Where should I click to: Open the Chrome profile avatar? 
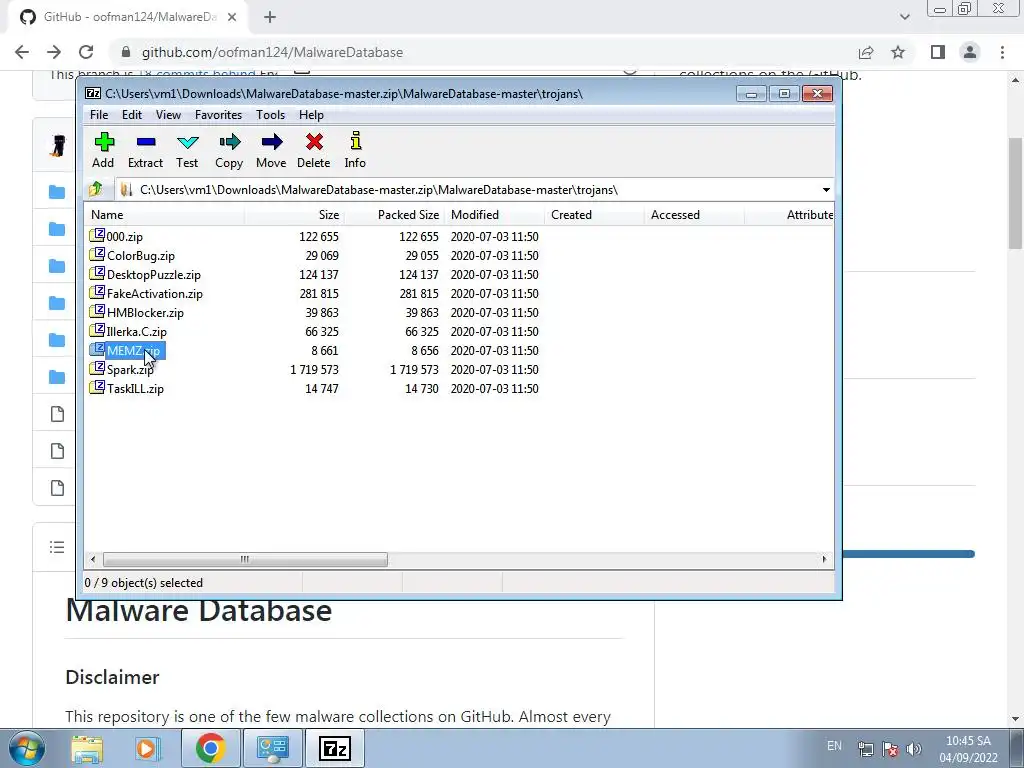(x=970, y=52)
